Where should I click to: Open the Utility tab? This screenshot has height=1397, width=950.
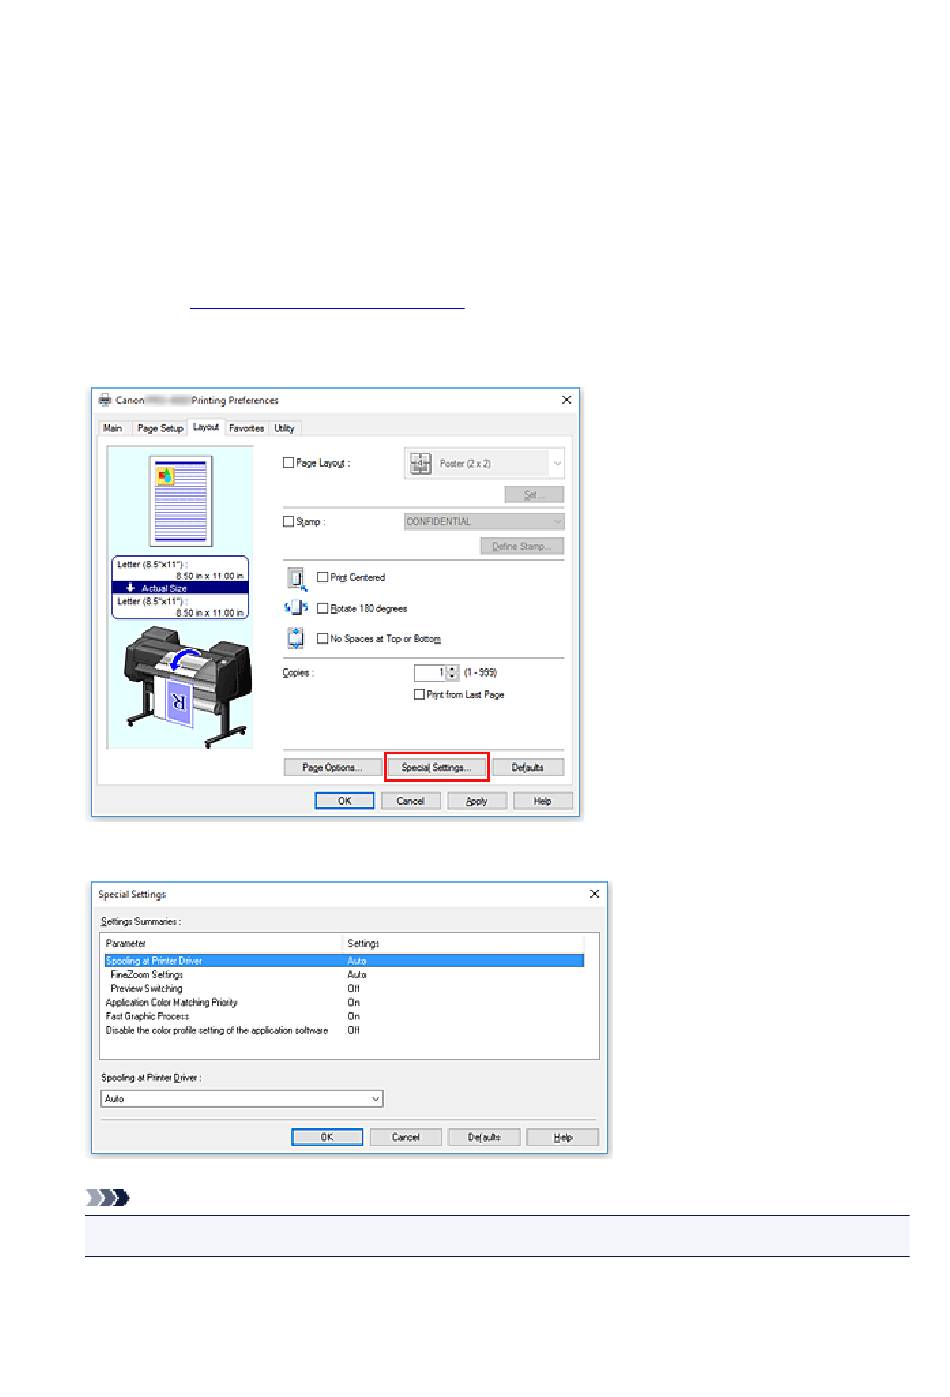[x=285, y=428]
